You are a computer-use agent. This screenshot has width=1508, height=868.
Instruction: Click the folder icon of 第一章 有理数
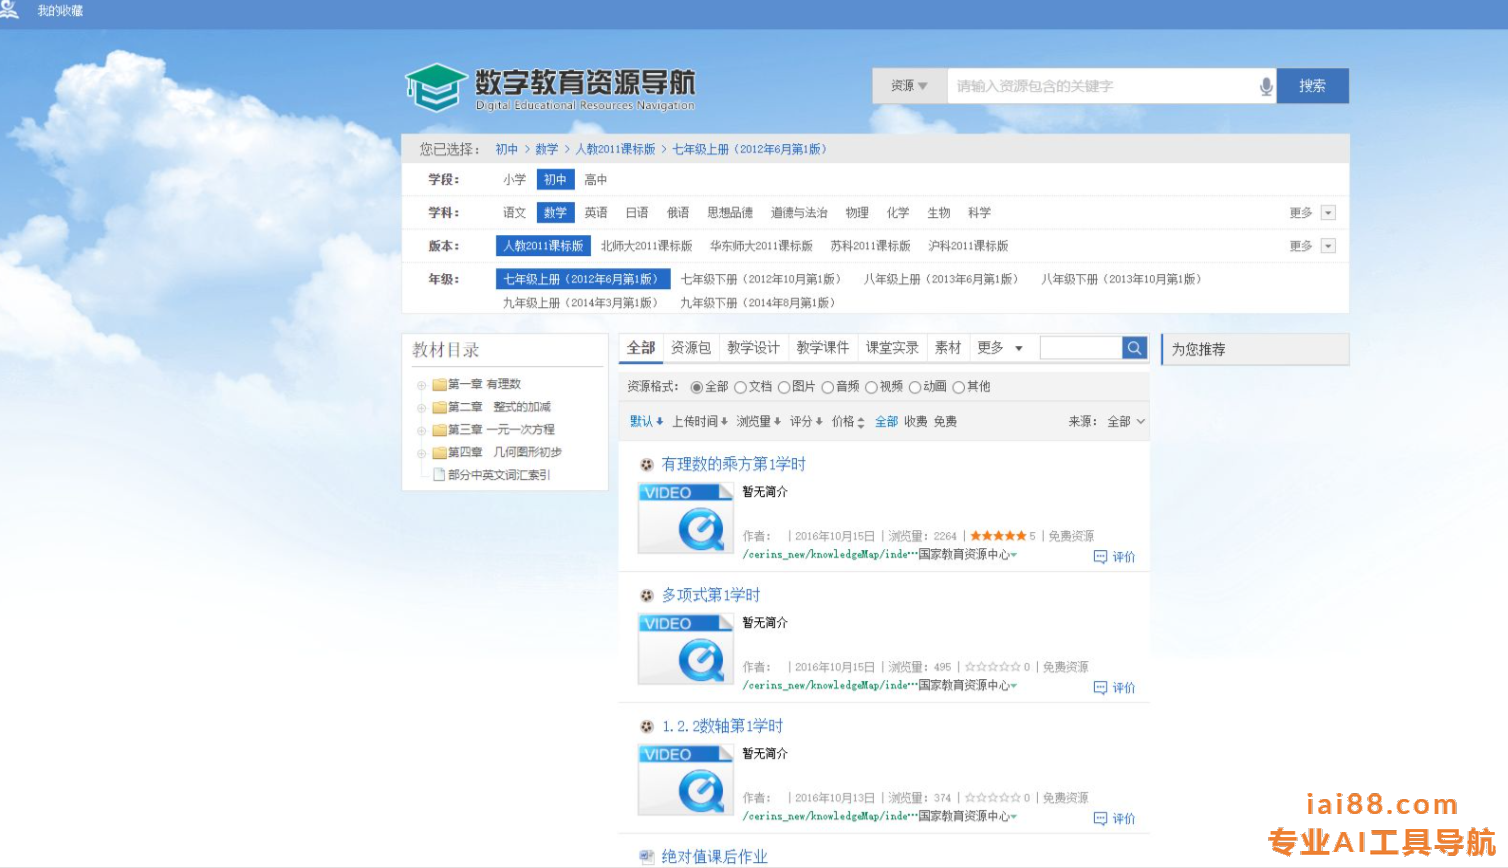click(x=439, y=384)
